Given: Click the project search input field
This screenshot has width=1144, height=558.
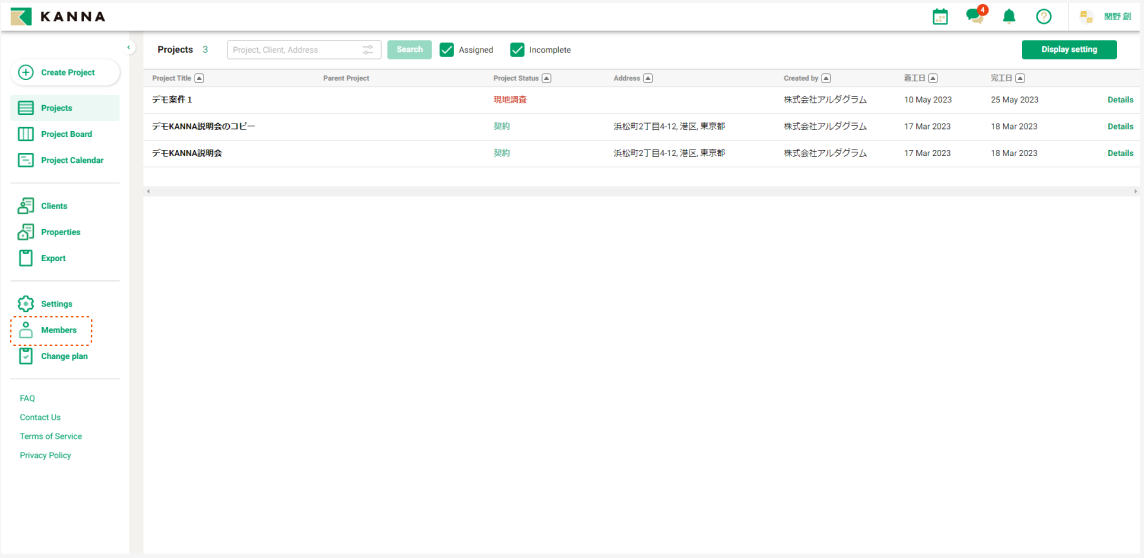Looking at the screenshot, I should [x=295, y=50].
